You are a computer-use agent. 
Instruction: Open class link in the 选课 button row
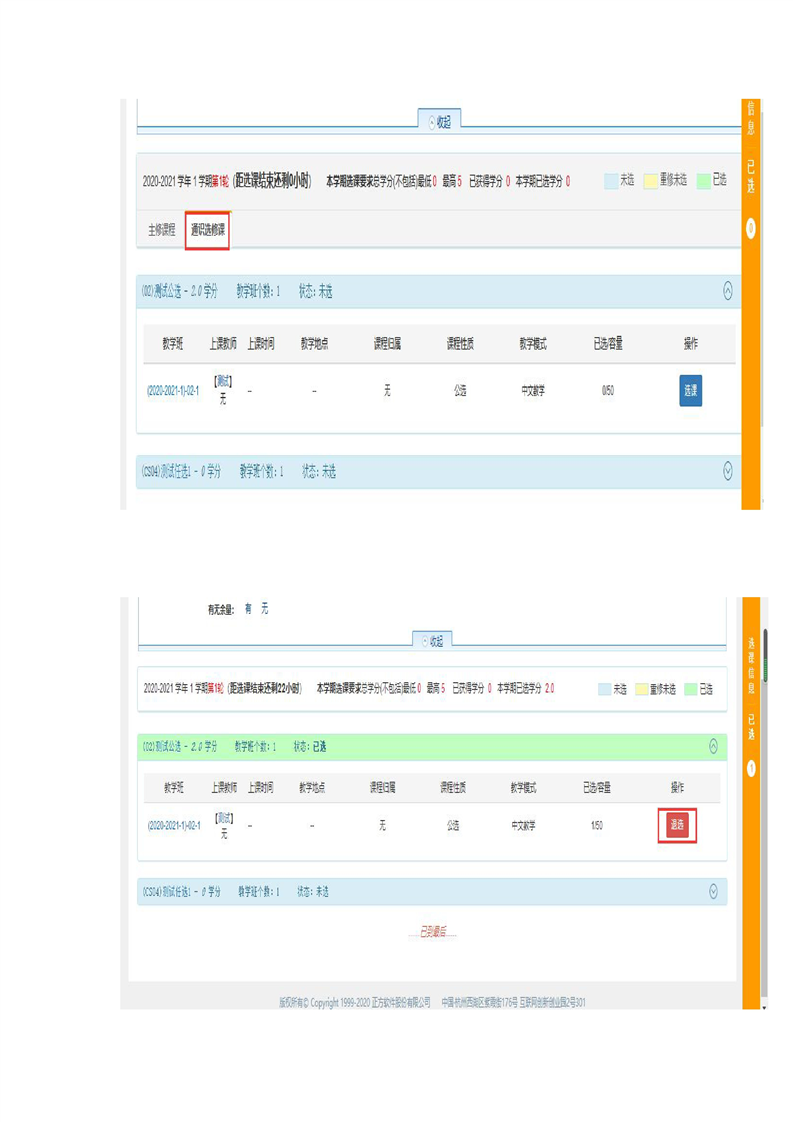coord(173,391)
